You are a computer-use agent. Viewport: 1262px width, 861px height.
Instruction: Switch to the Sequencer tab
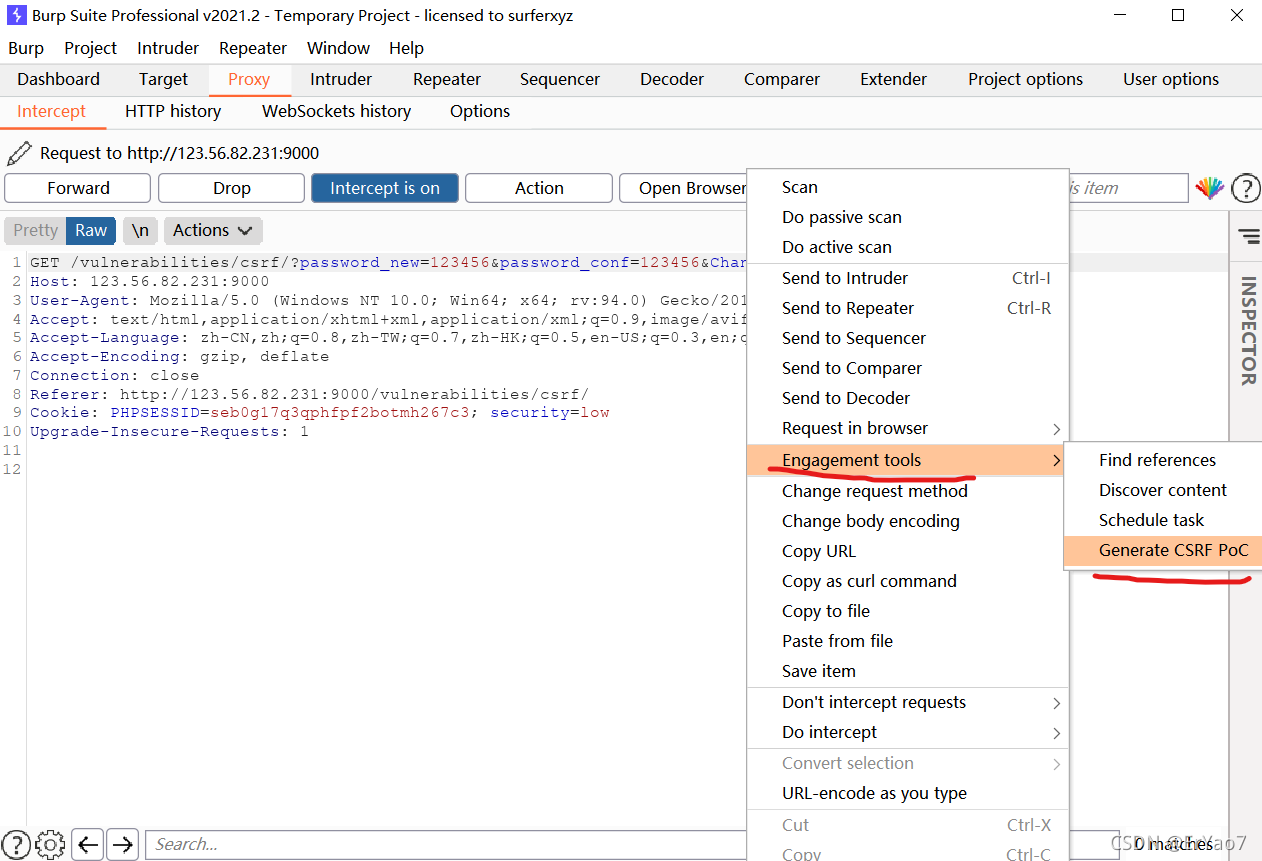tap(560, 79)
